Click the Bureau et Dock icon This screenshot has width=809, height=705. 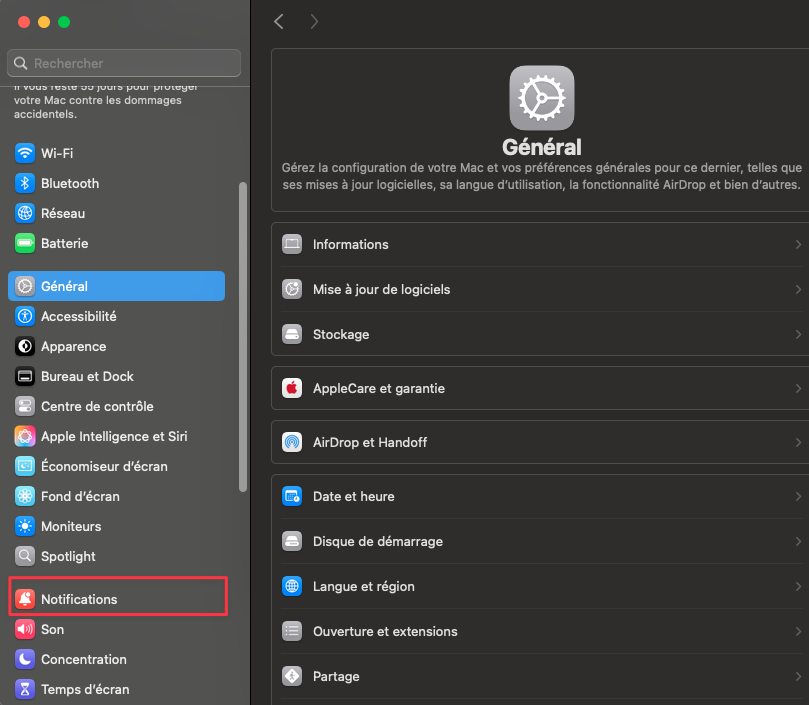tap(25, 376)
